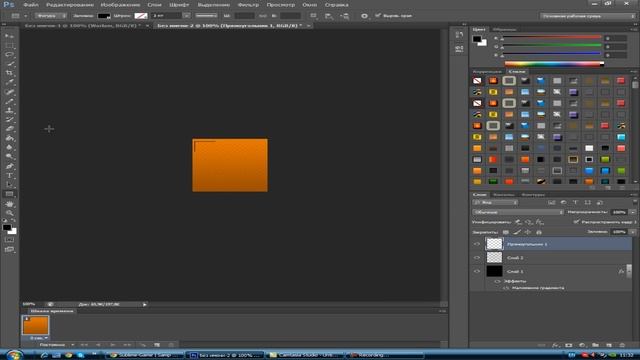Open the tool mode Фигура dropdown
Image resolution: width=640 pixels, height=360 pixels.
click(51, 16)
